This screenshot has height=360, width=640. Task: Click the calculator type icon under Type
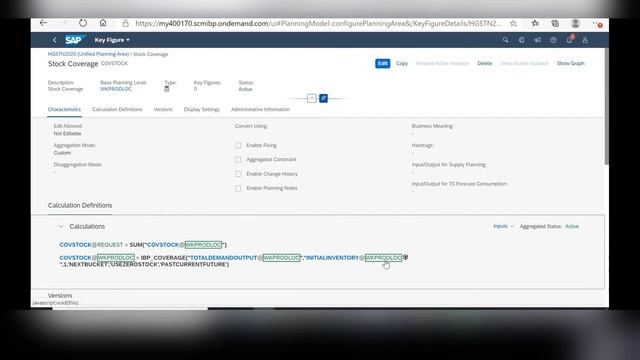click(167, 89)
